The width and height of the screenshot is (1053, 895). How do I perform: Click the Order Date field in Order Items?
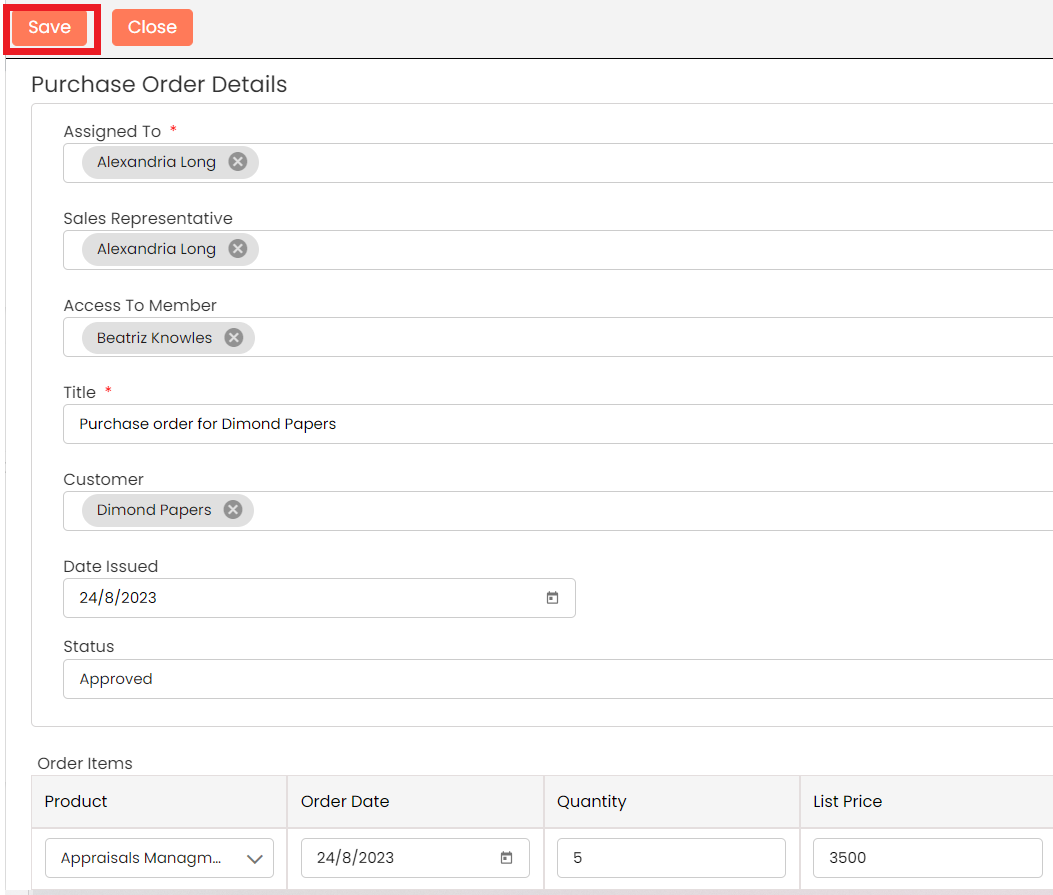(400, 858)
